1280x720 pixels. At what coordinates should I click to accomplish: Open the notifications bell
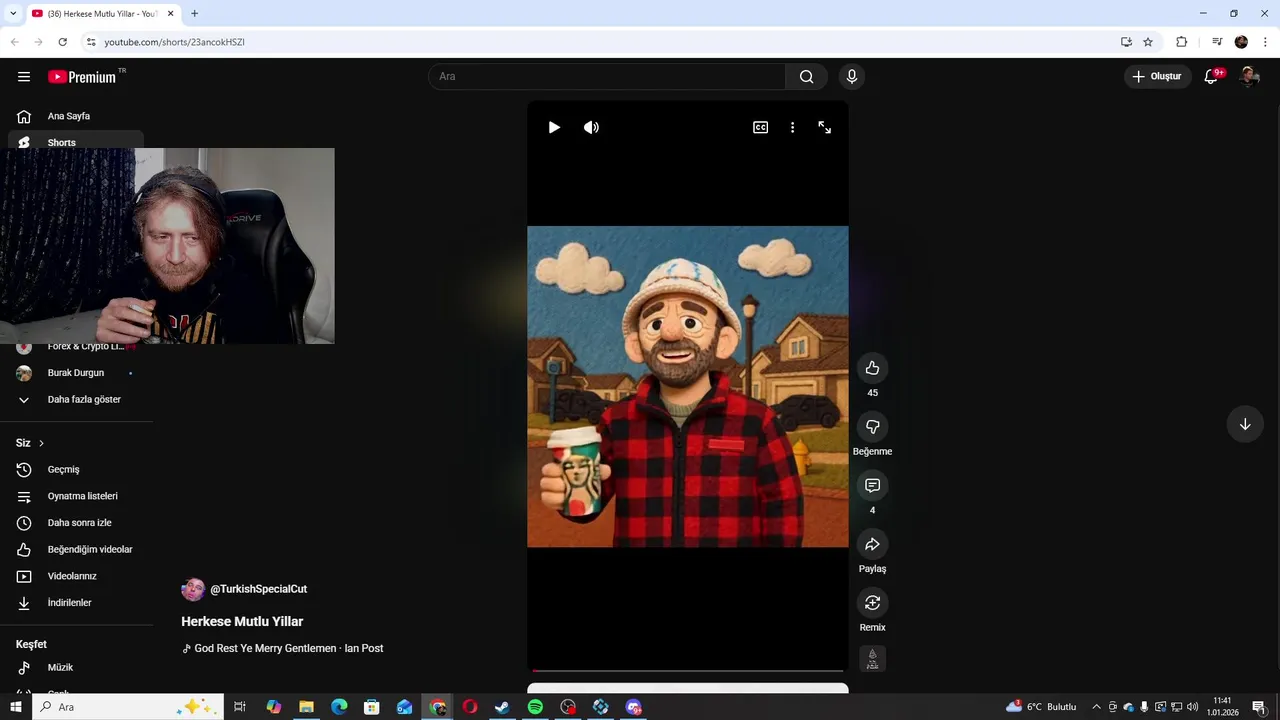[1211, 76]
